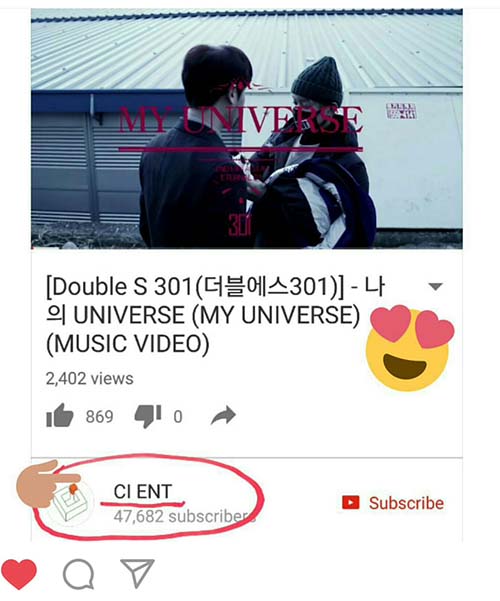Click the red YouTube play logo
The height and width of the screenshot is (601, 500).
(x=350, y=502)
